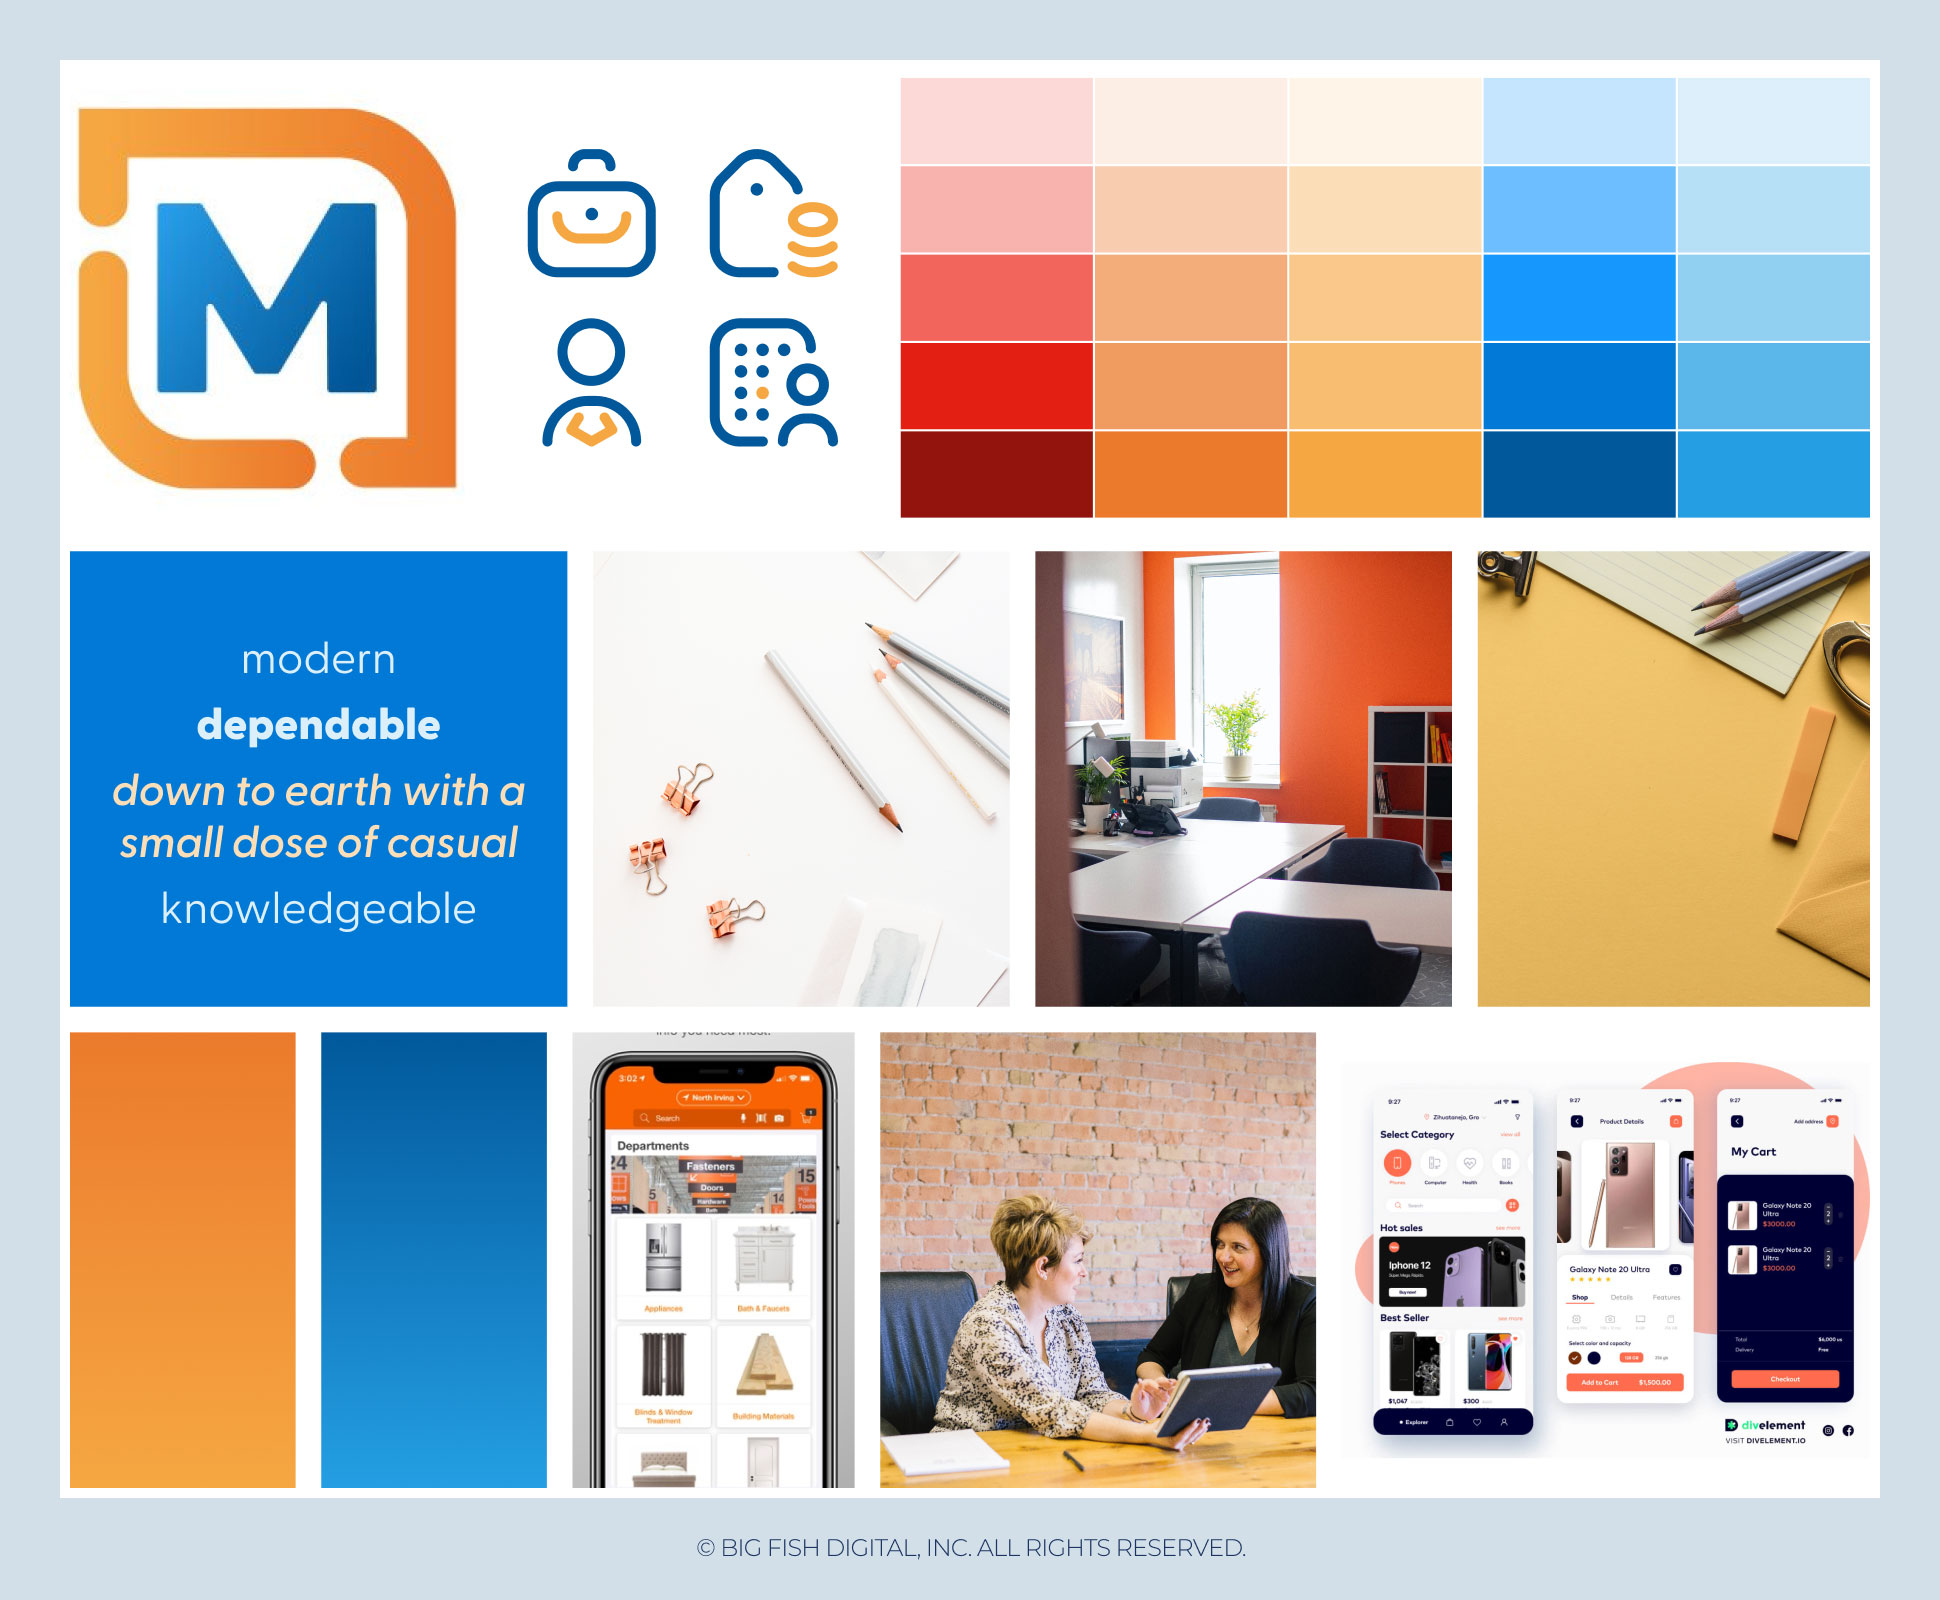Expand the Departments section
Screen dimensions: 1940x1600
656,1144
